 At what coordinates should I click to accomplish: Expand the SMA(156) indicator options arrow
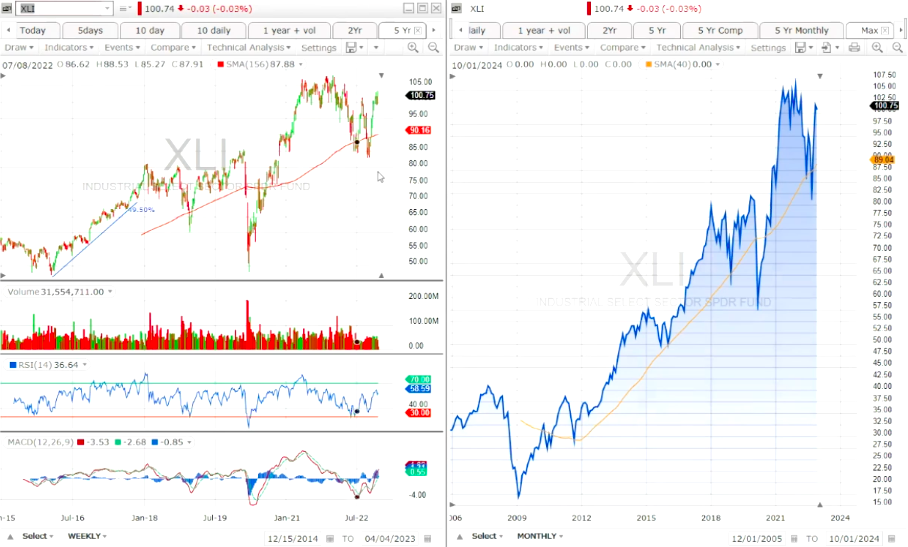tap(301, 64)
